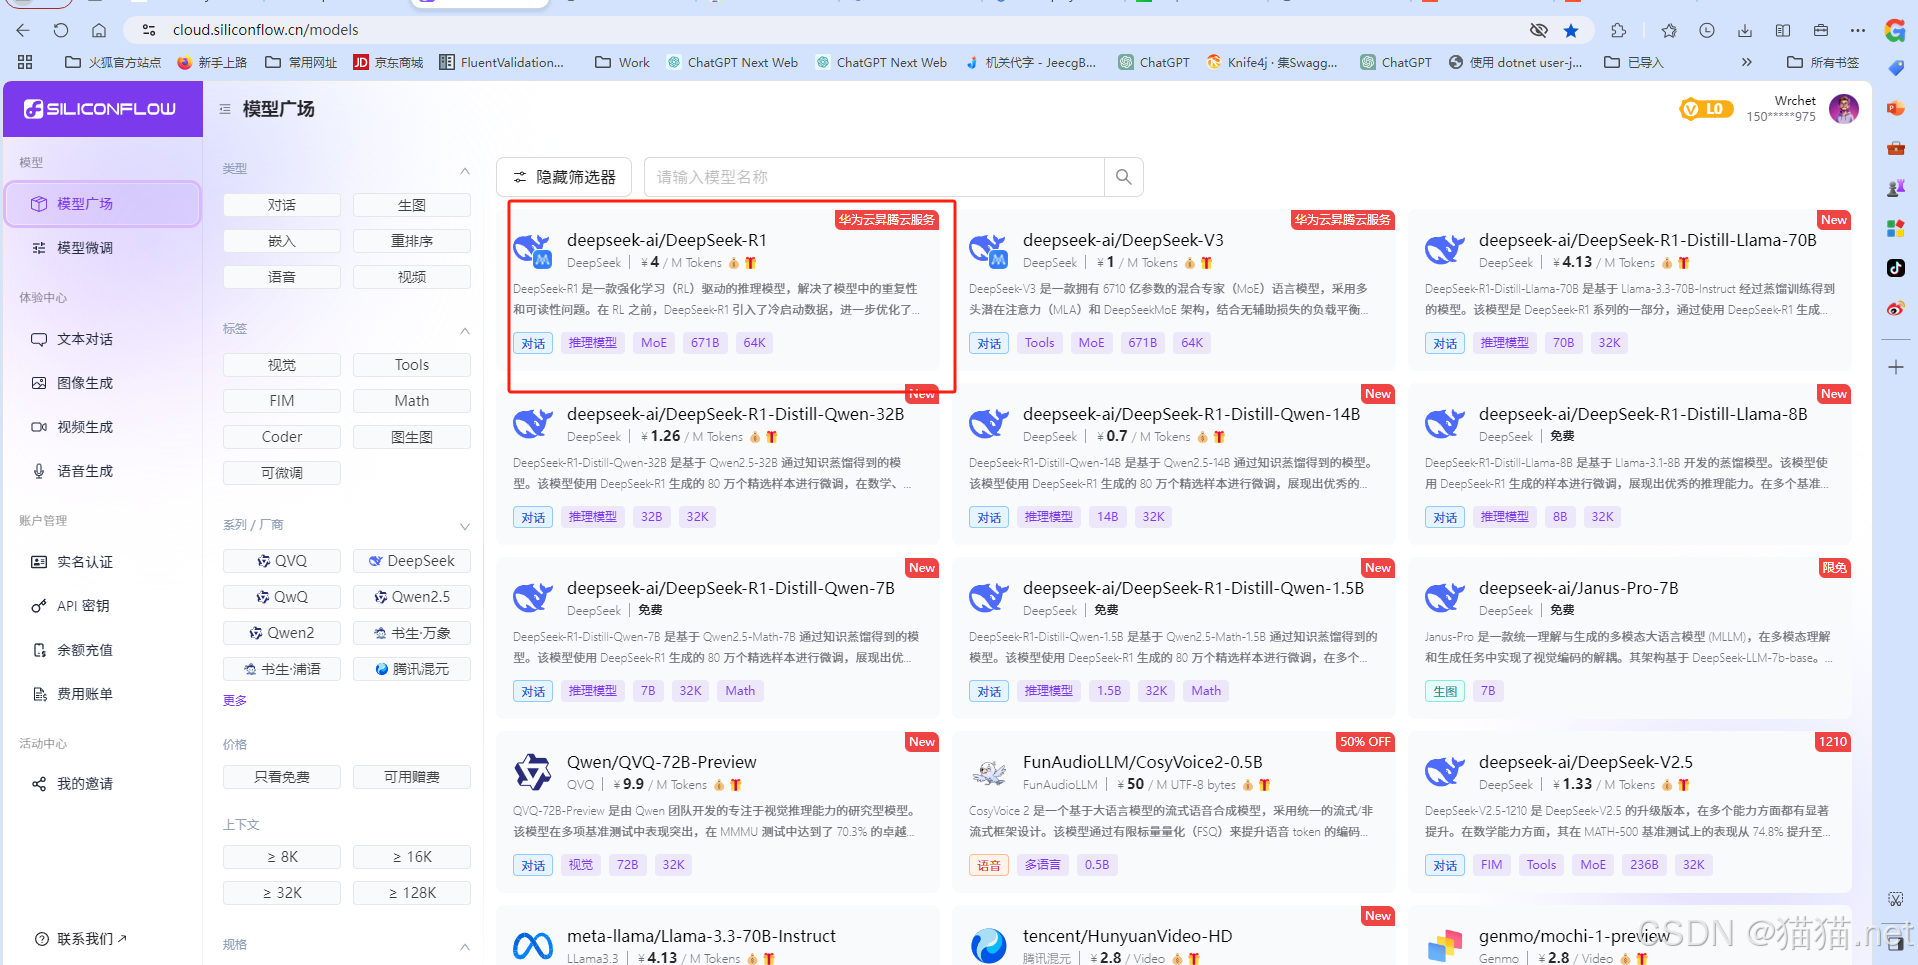This screenshot has height=965, width=1918.
Task: Click the SiliconFlow logo
Action: [100, 109]
